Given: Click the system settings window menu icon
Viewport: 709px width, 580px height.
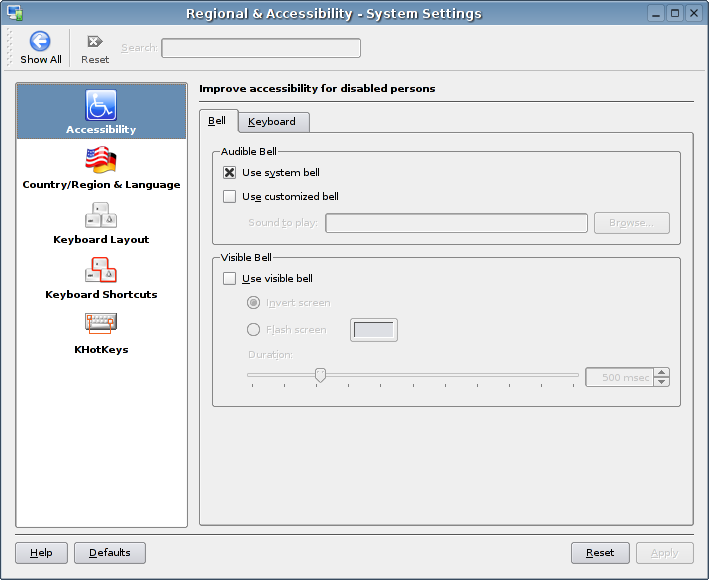Looking at the screenshot, I should point(15,13).
